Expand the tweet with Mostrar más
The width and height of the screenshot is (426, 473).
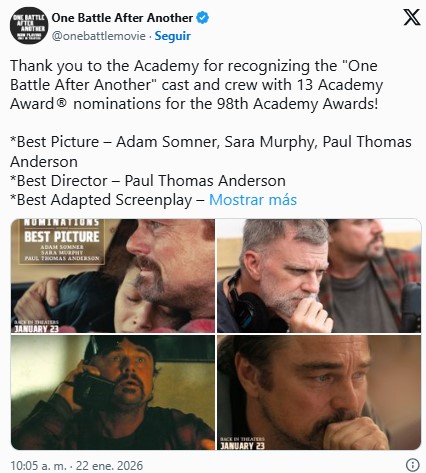(x=253, y=200)
